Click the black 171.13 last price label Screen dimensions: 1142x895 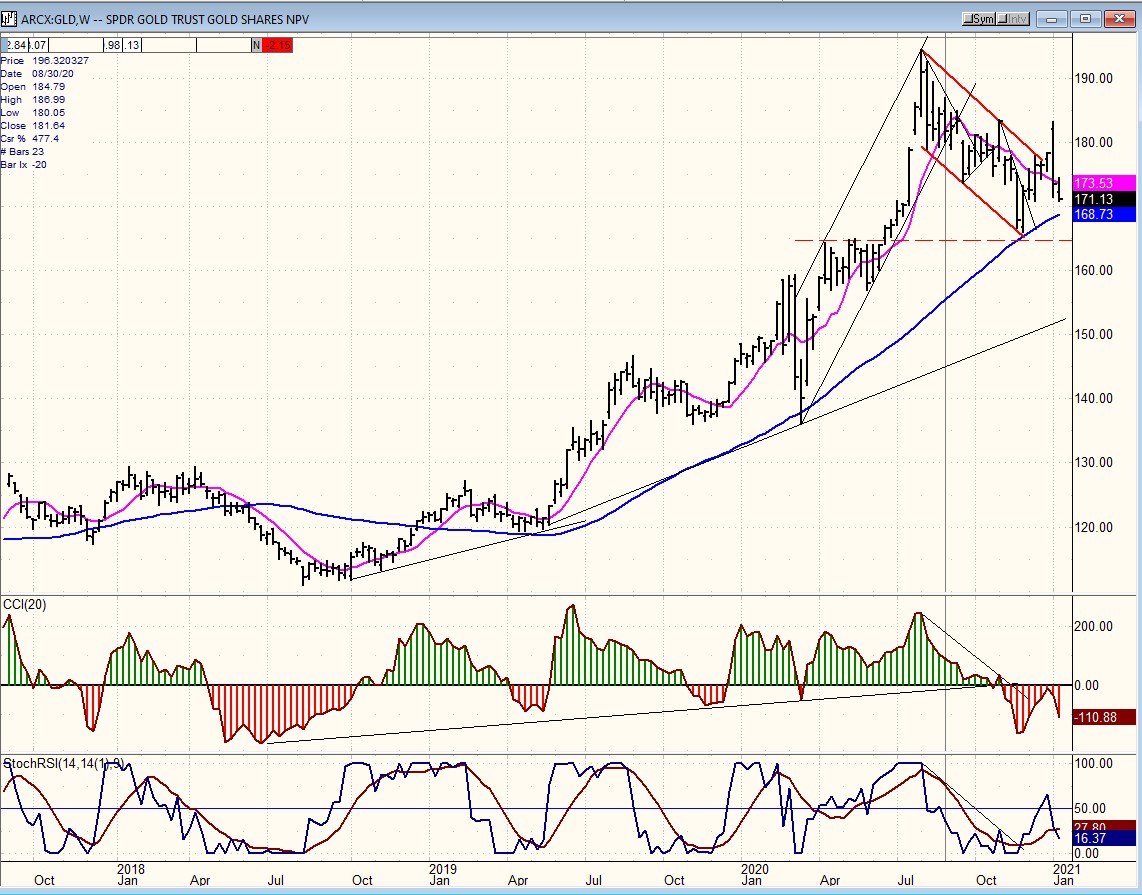click(x=1103, y=199)
